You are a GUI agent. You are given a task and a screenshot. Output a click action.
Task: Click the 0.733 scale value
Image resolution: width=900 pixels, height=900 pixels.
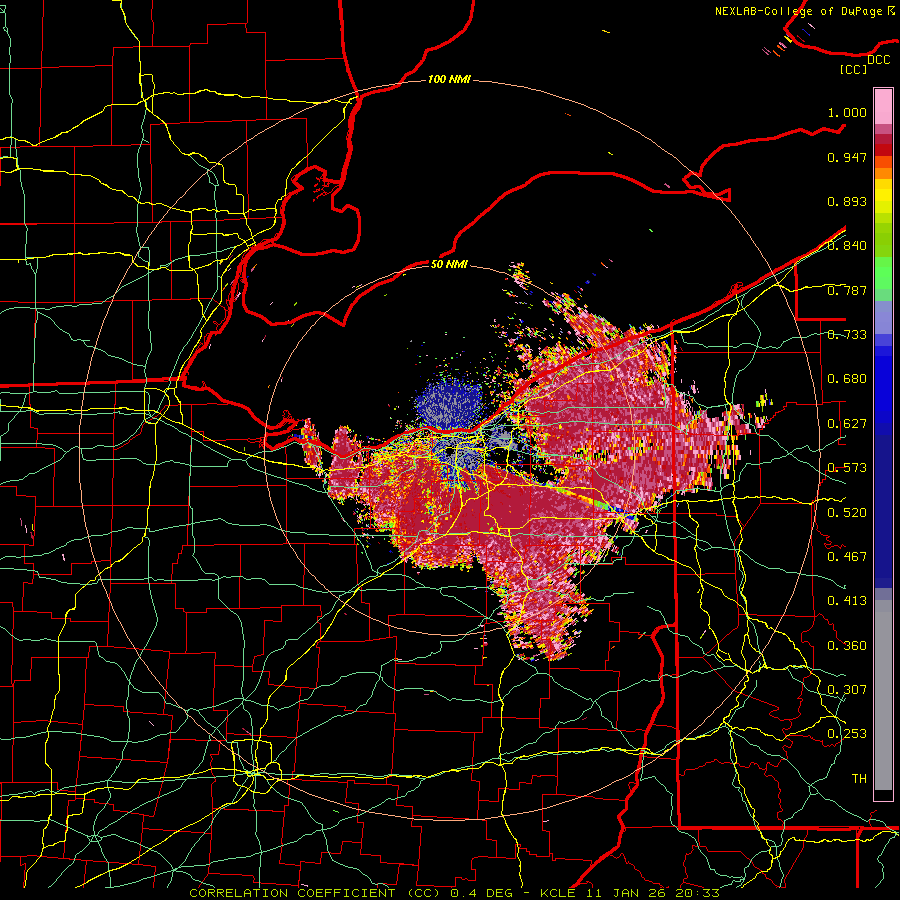847,335
